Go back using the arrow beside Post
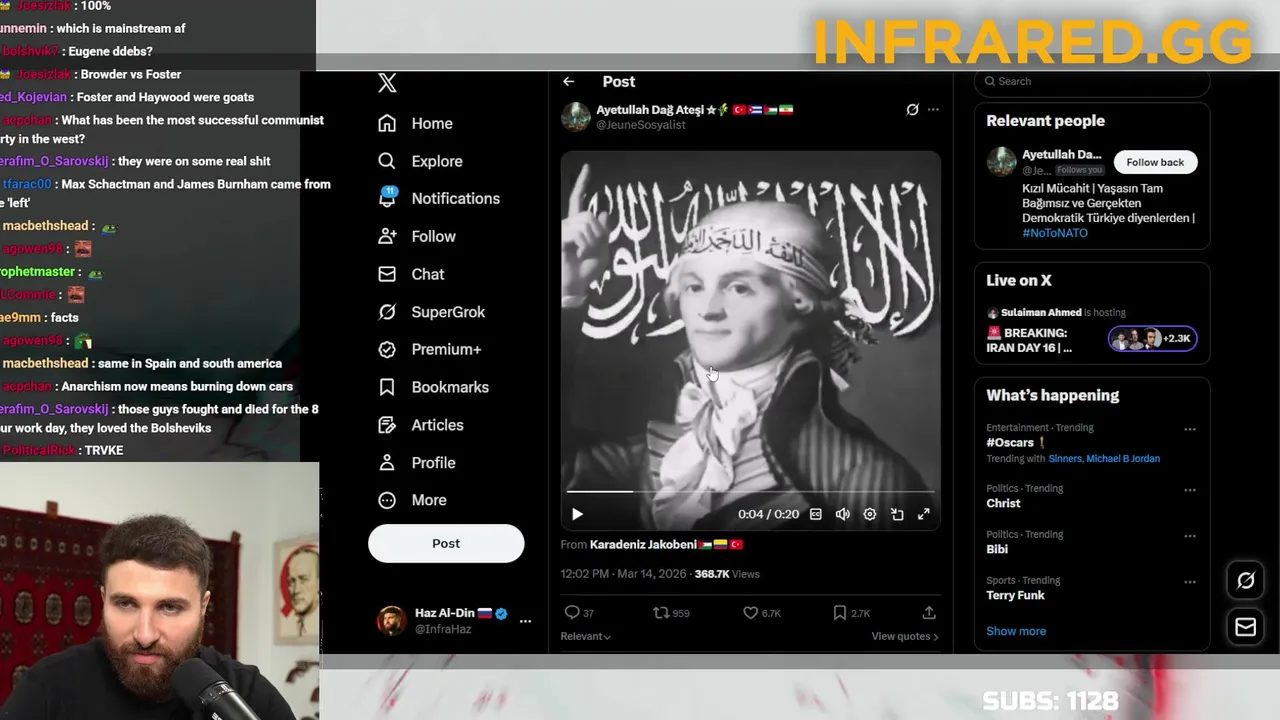 pyautogui.click(x=568, y=82)
